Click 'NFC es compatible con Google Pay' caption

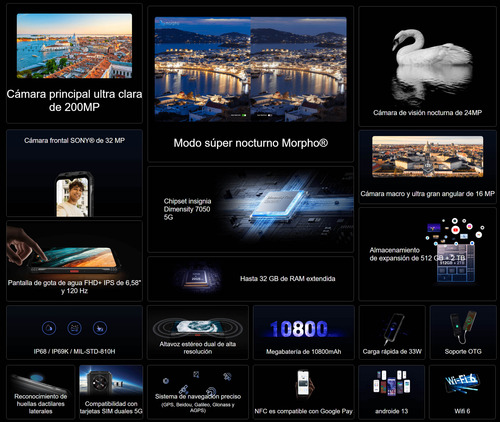point(303,411)
